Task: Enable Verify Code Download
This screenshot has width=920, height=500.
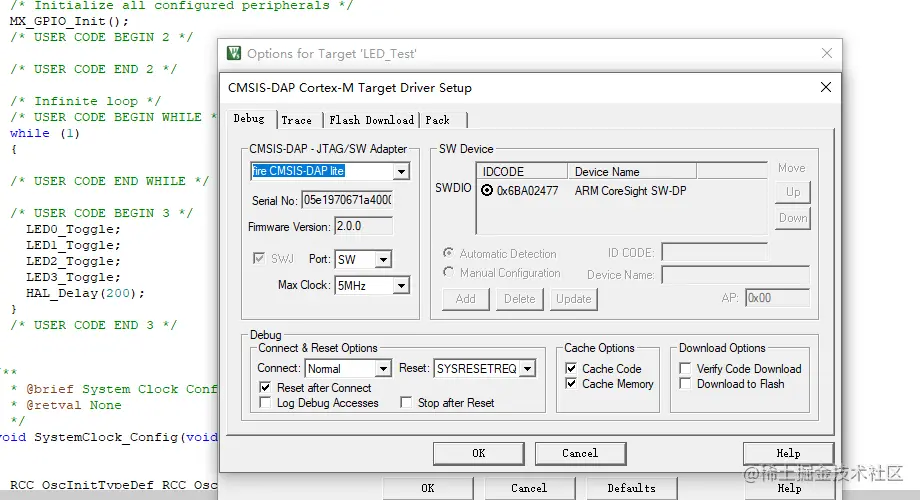Action: coord(685,368)
